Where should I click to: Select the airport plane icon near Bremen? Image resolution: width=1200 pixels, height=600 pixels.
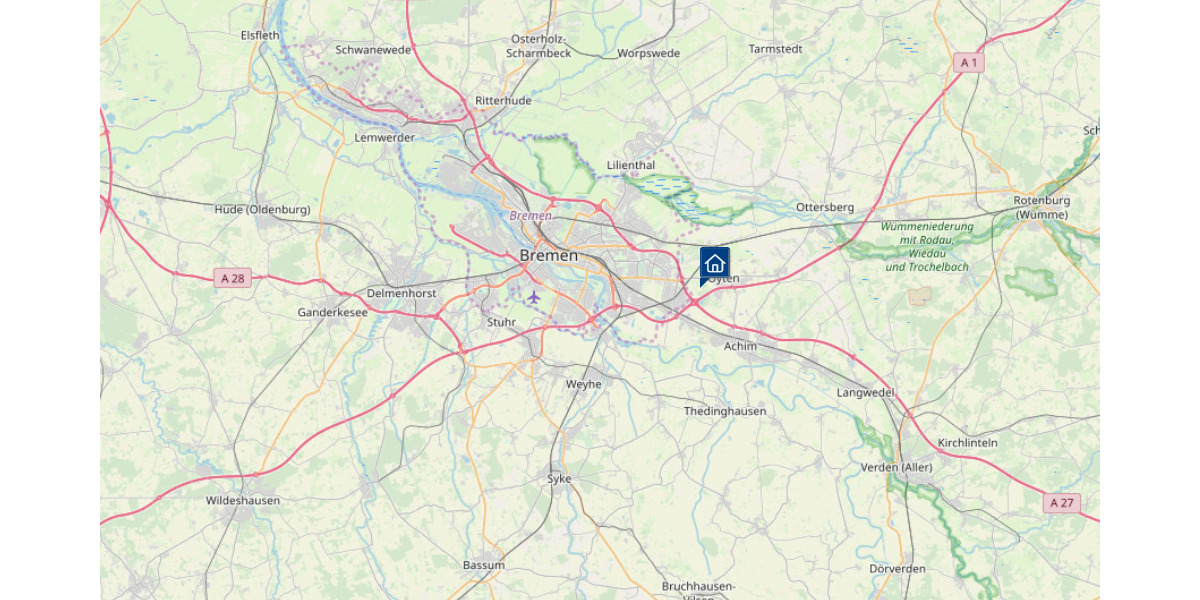533,297
